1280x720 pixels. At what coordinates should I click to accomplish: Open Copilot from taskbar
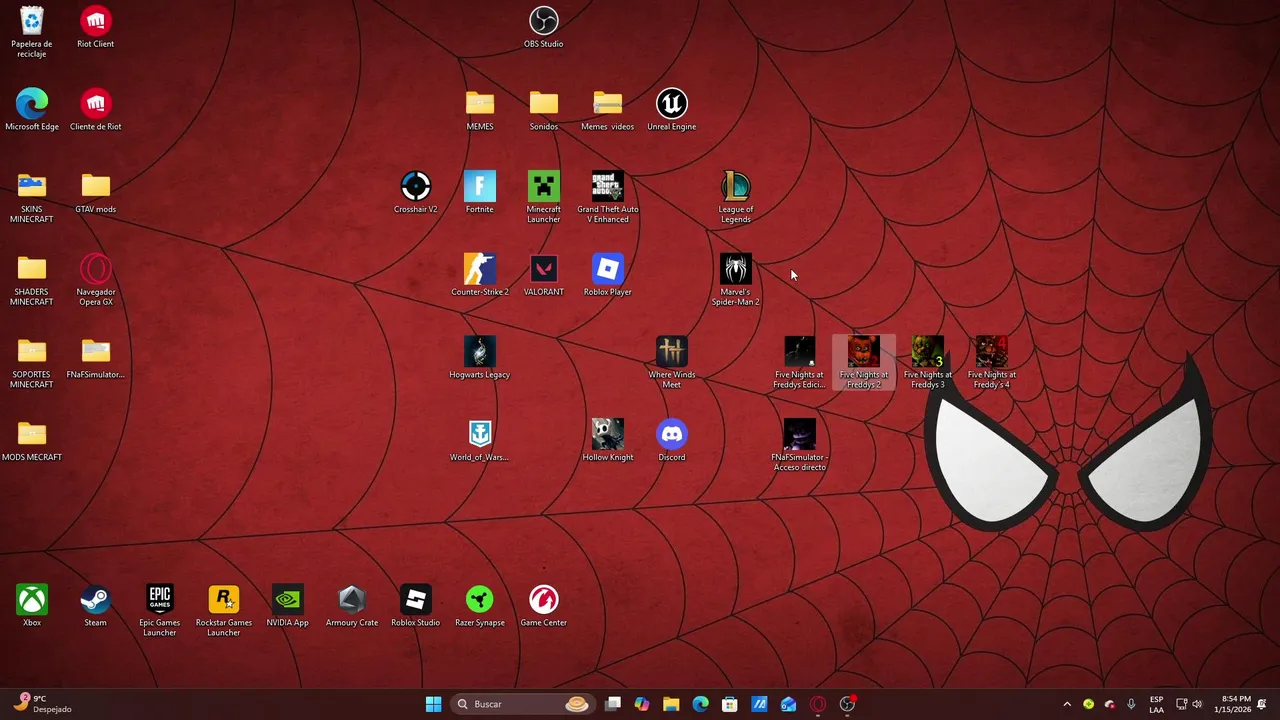(x=642, y=704)
